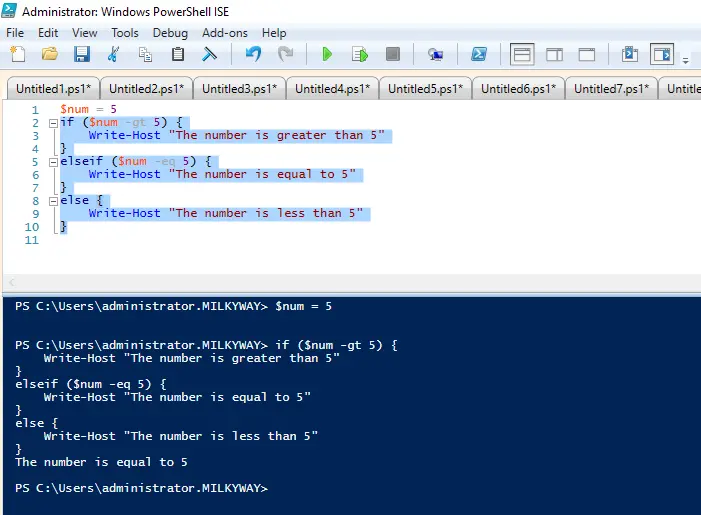Click PowerShell ISE title bar app icon

pyautogui.click(x=9, y=10)
